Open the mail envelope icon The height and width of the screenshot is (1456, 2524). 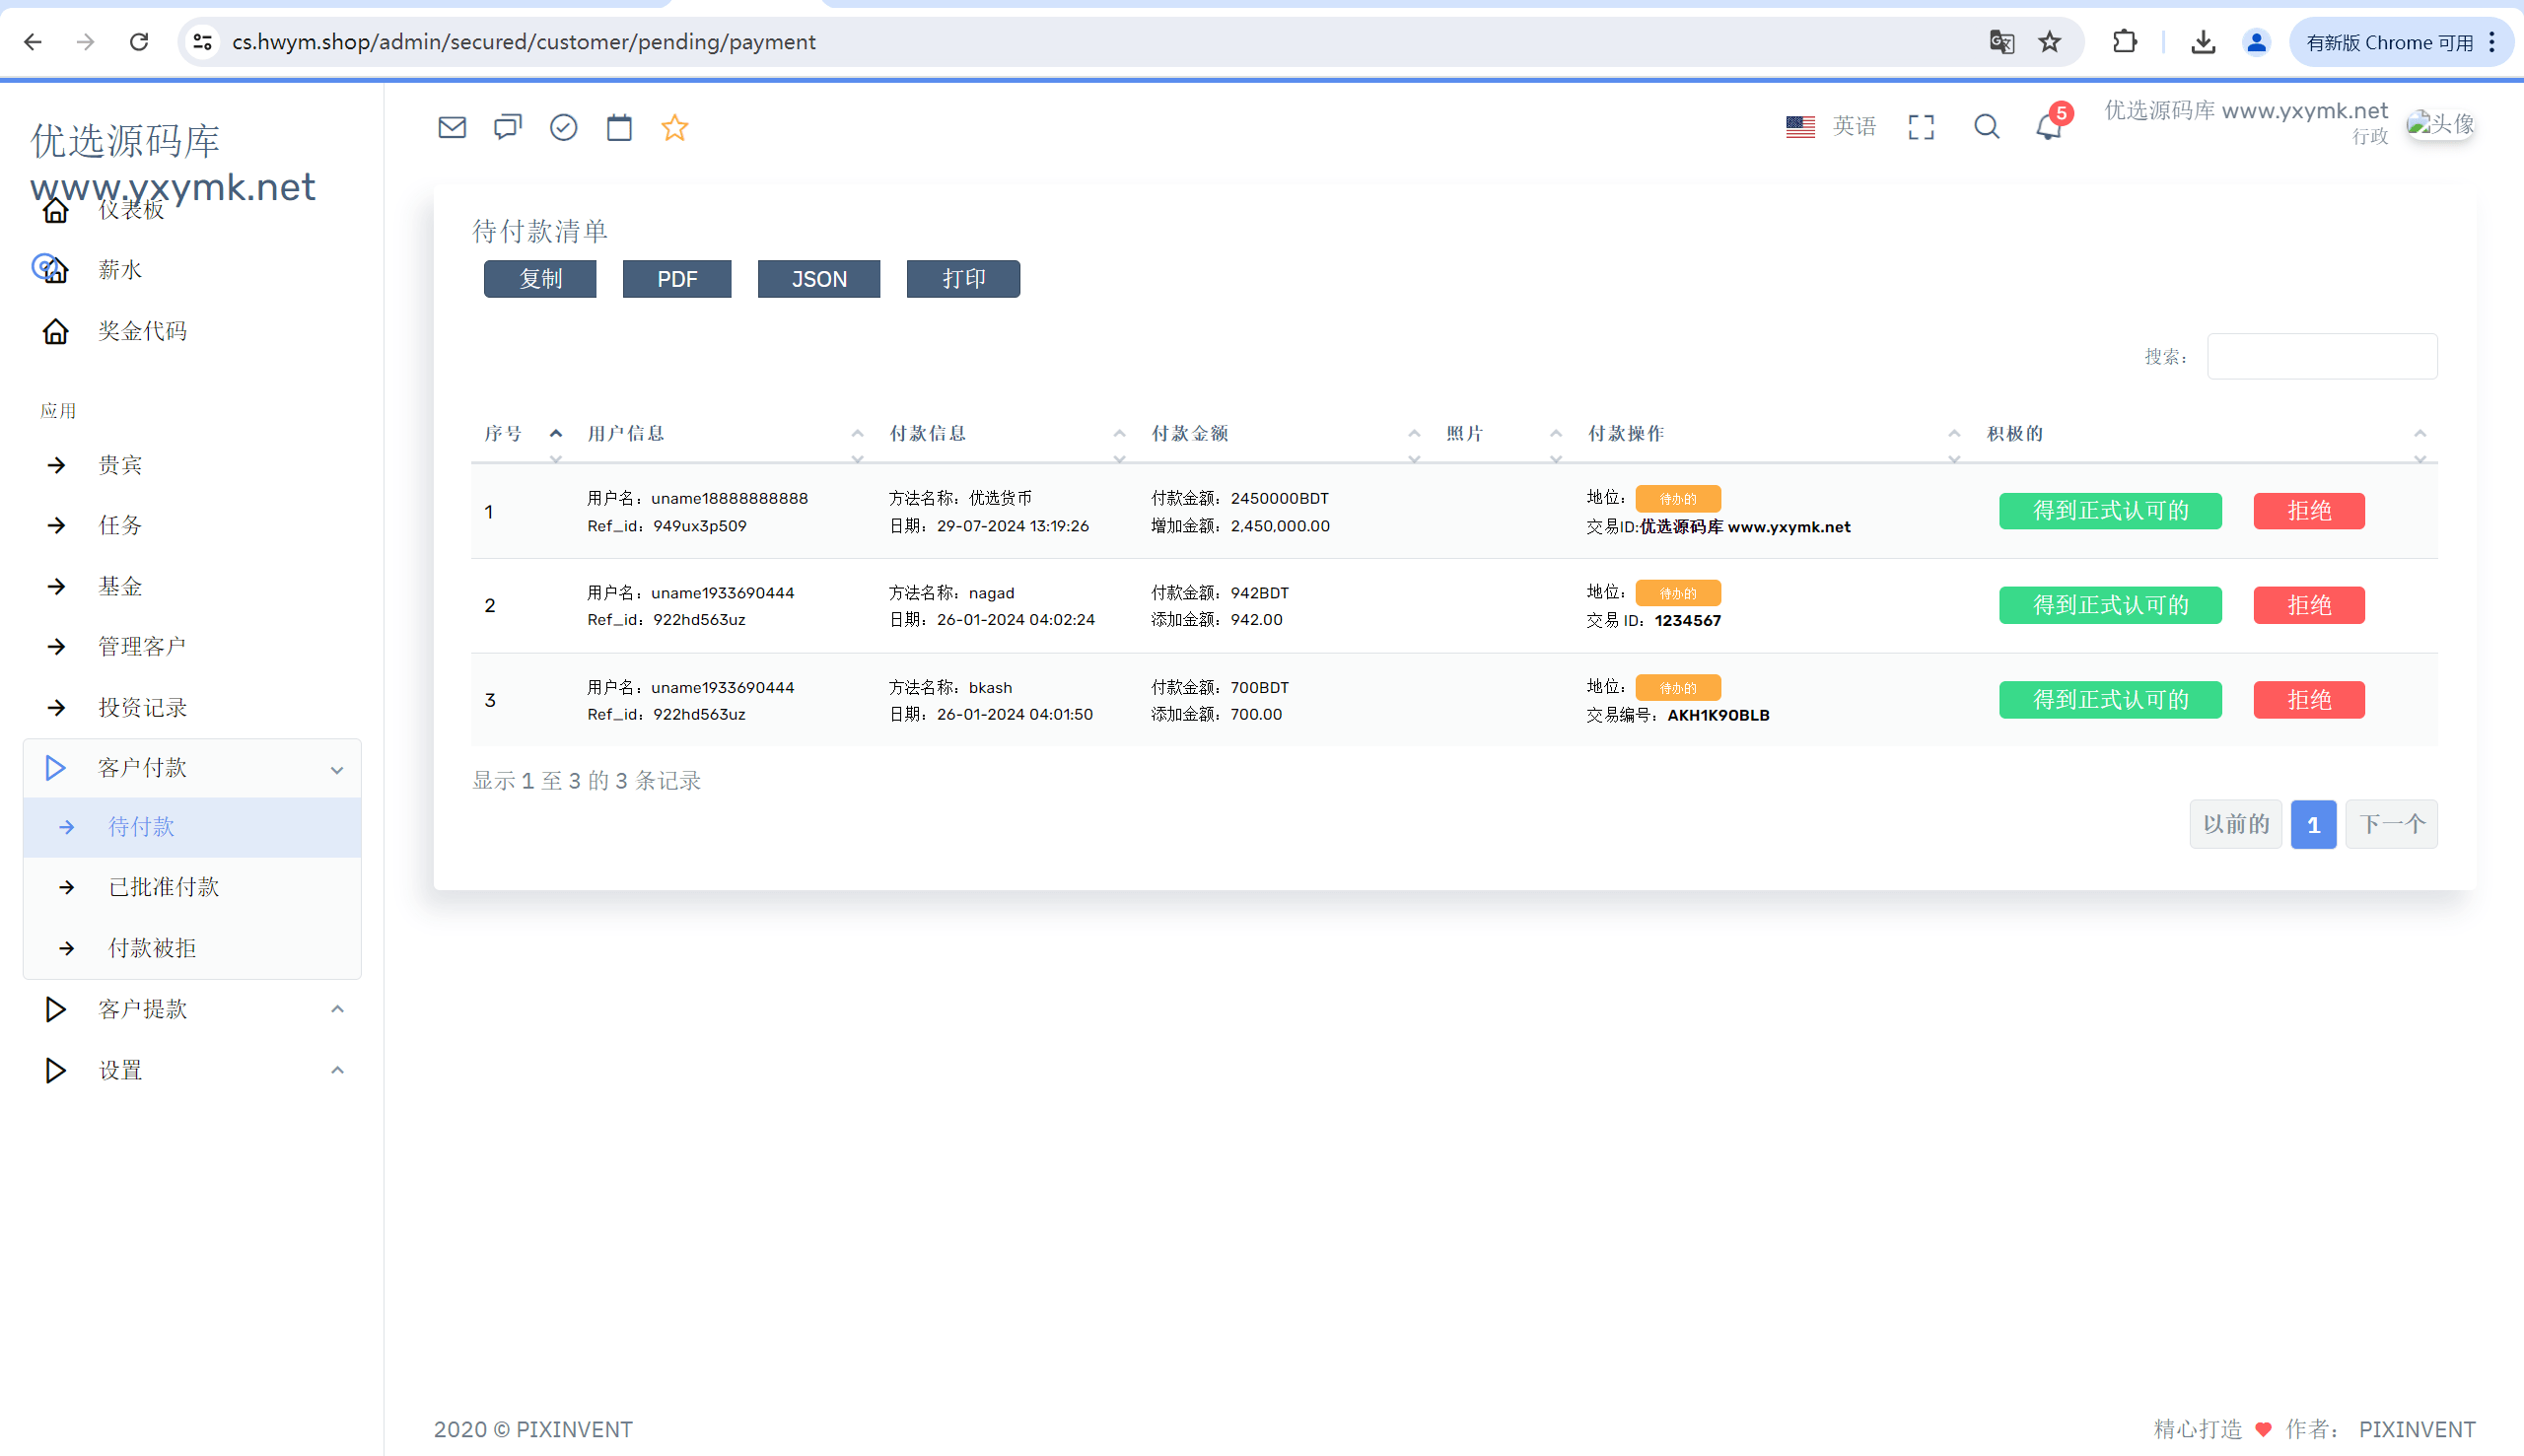pos(452,127)
